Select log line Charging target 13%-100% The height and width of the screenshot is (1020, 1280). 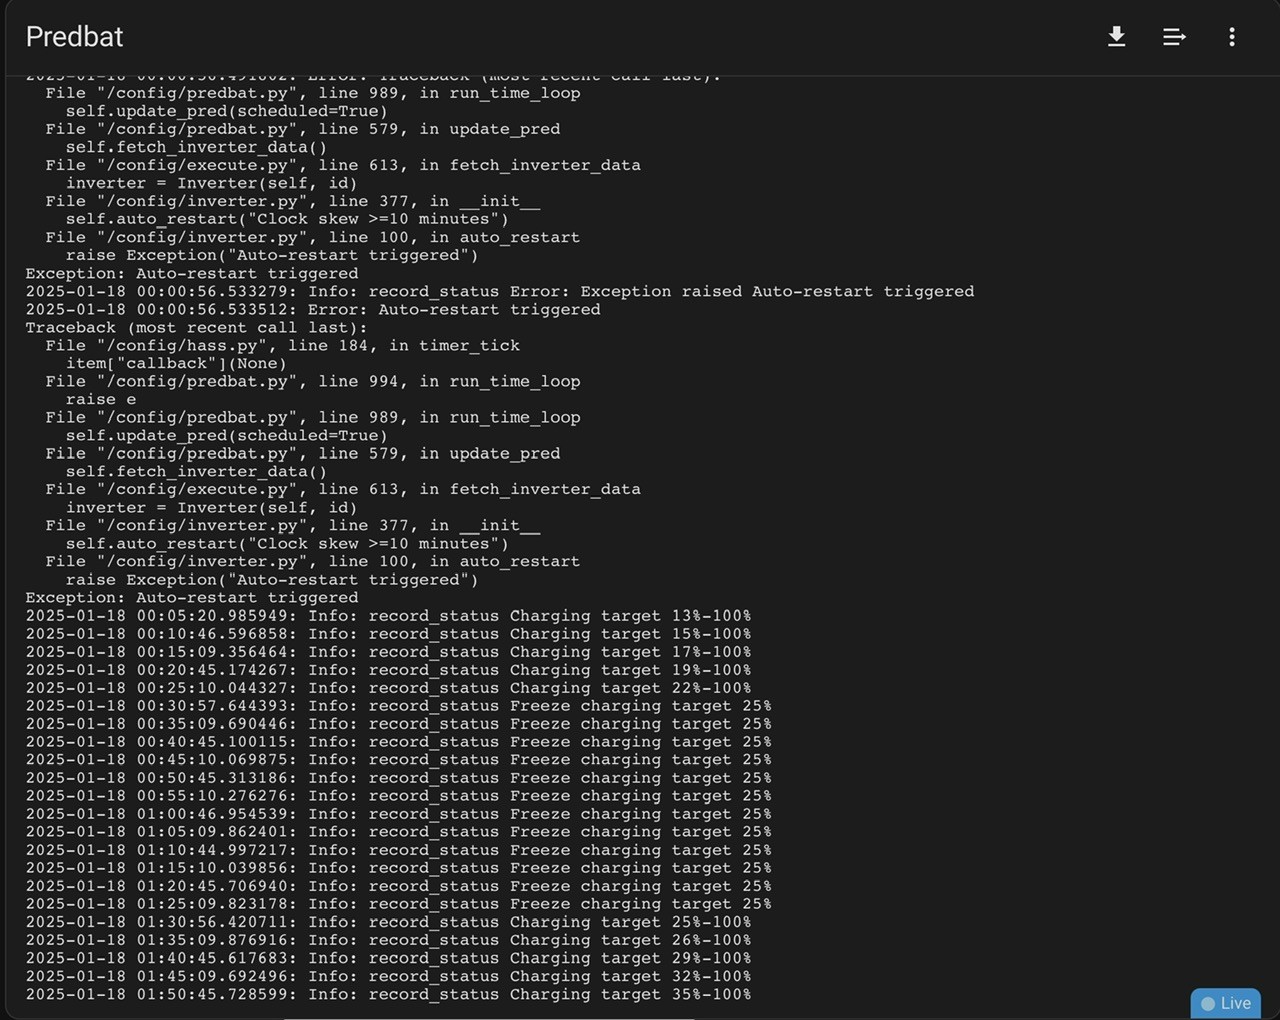[388, 616]
